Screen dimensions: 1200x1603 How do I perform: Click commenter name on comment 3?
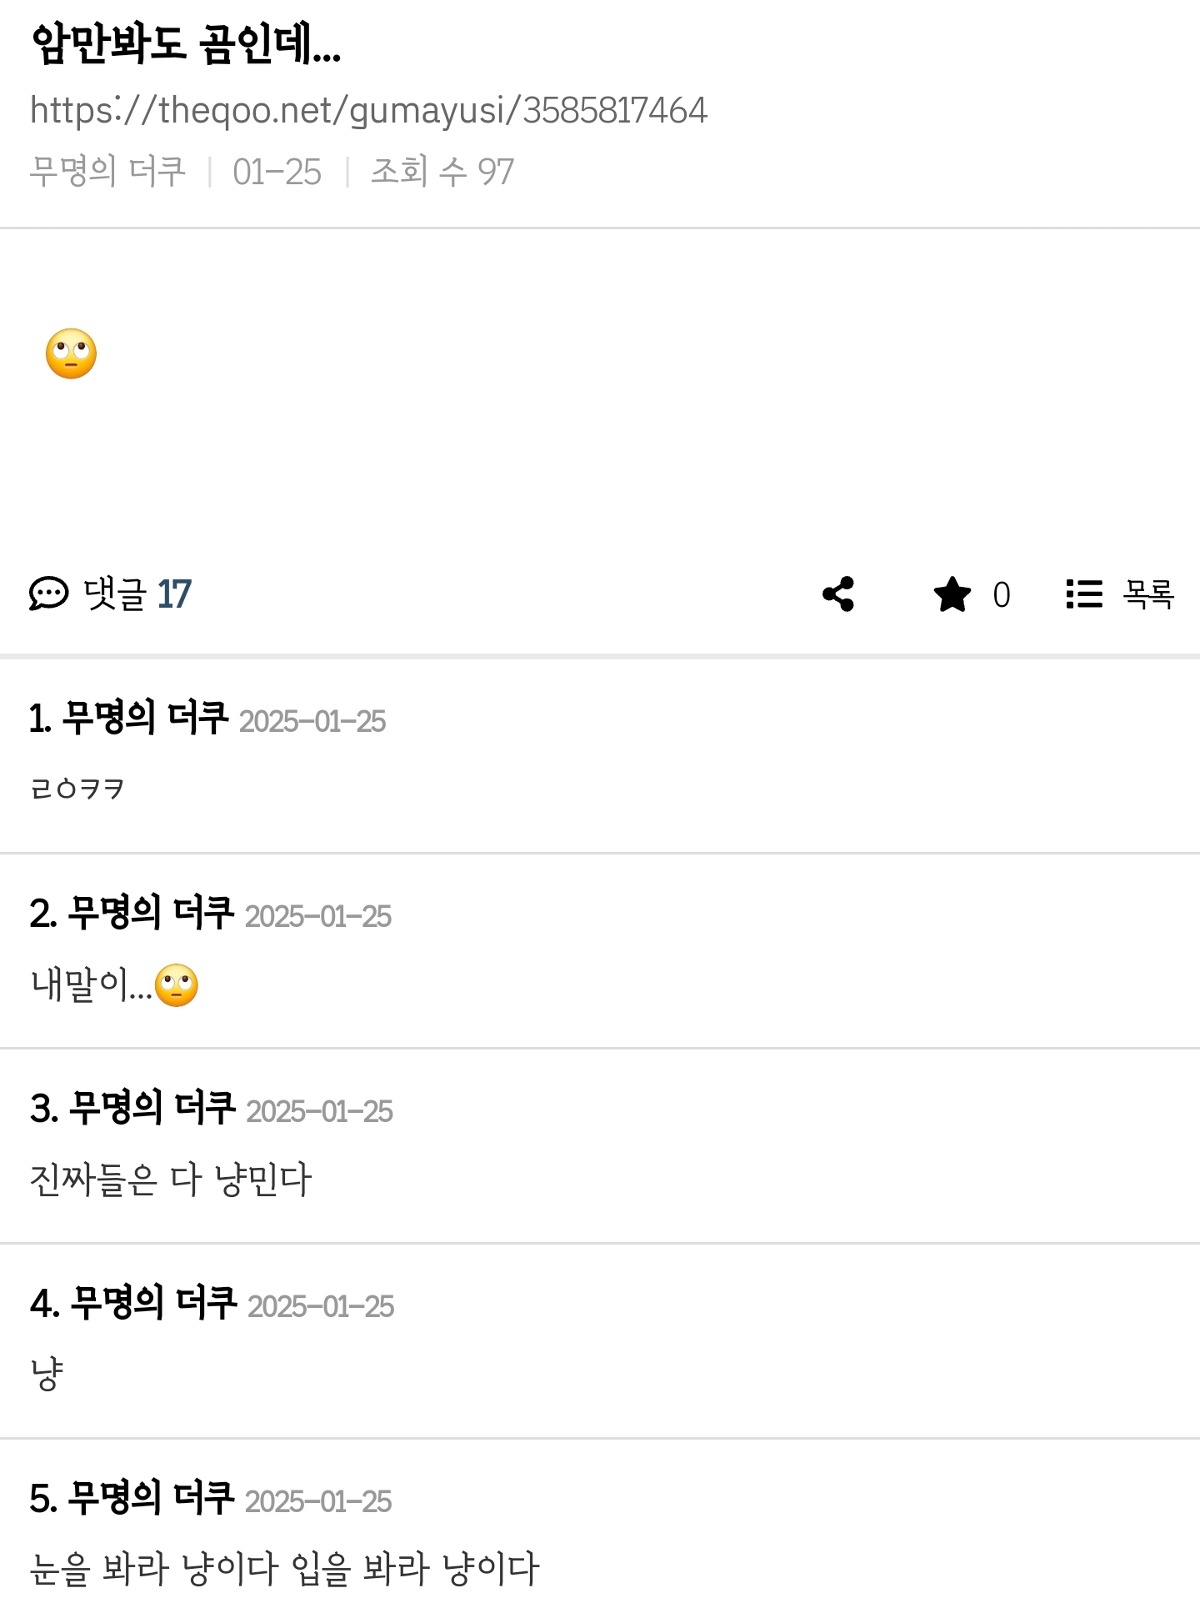(x=152, y=1108)
